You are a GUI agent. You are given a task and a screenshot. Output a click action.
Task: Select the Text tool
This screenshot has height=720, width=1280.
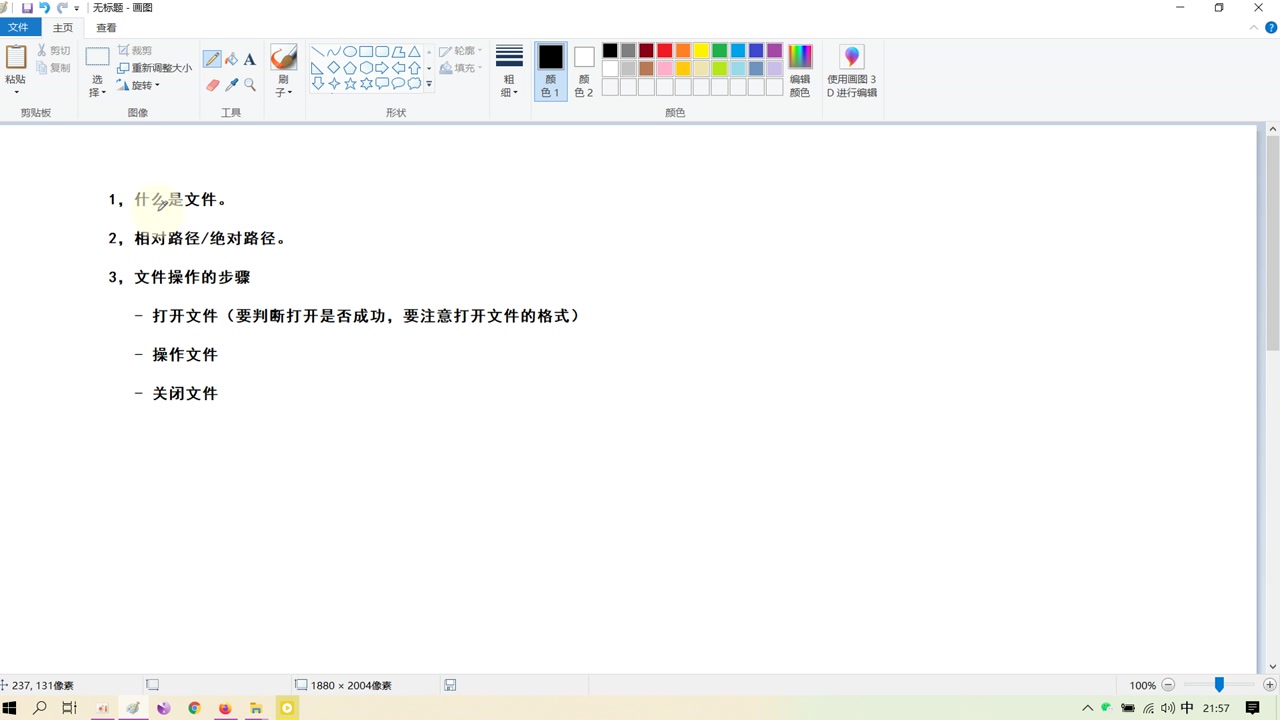[250, 60]
